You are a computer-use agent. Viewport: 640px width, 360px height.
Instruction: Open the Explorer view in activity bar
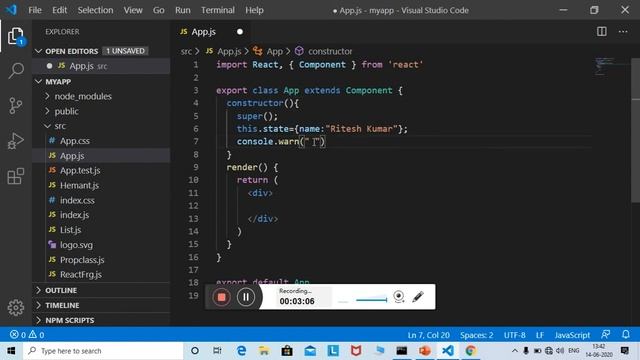pyautogui.click(x=16, y=36)
